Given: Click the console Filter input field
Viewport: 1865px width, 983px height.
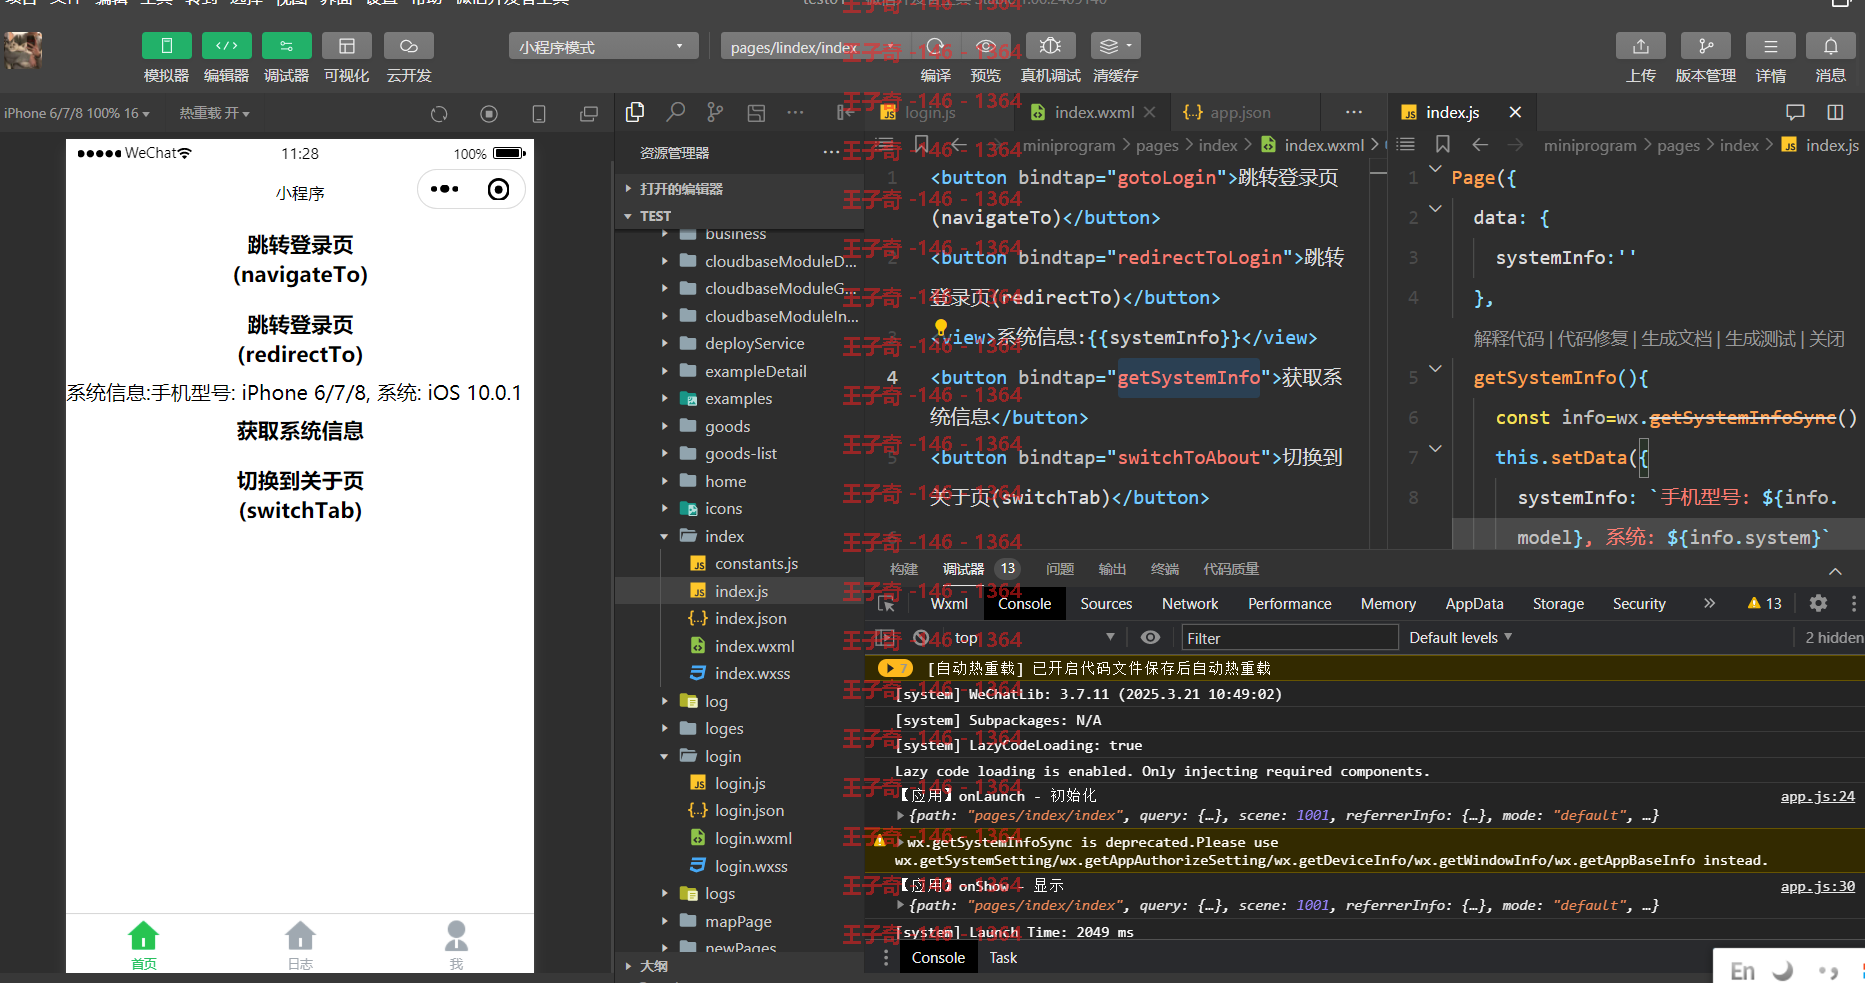Looking at the screenshot, I should click(1289, 638).
